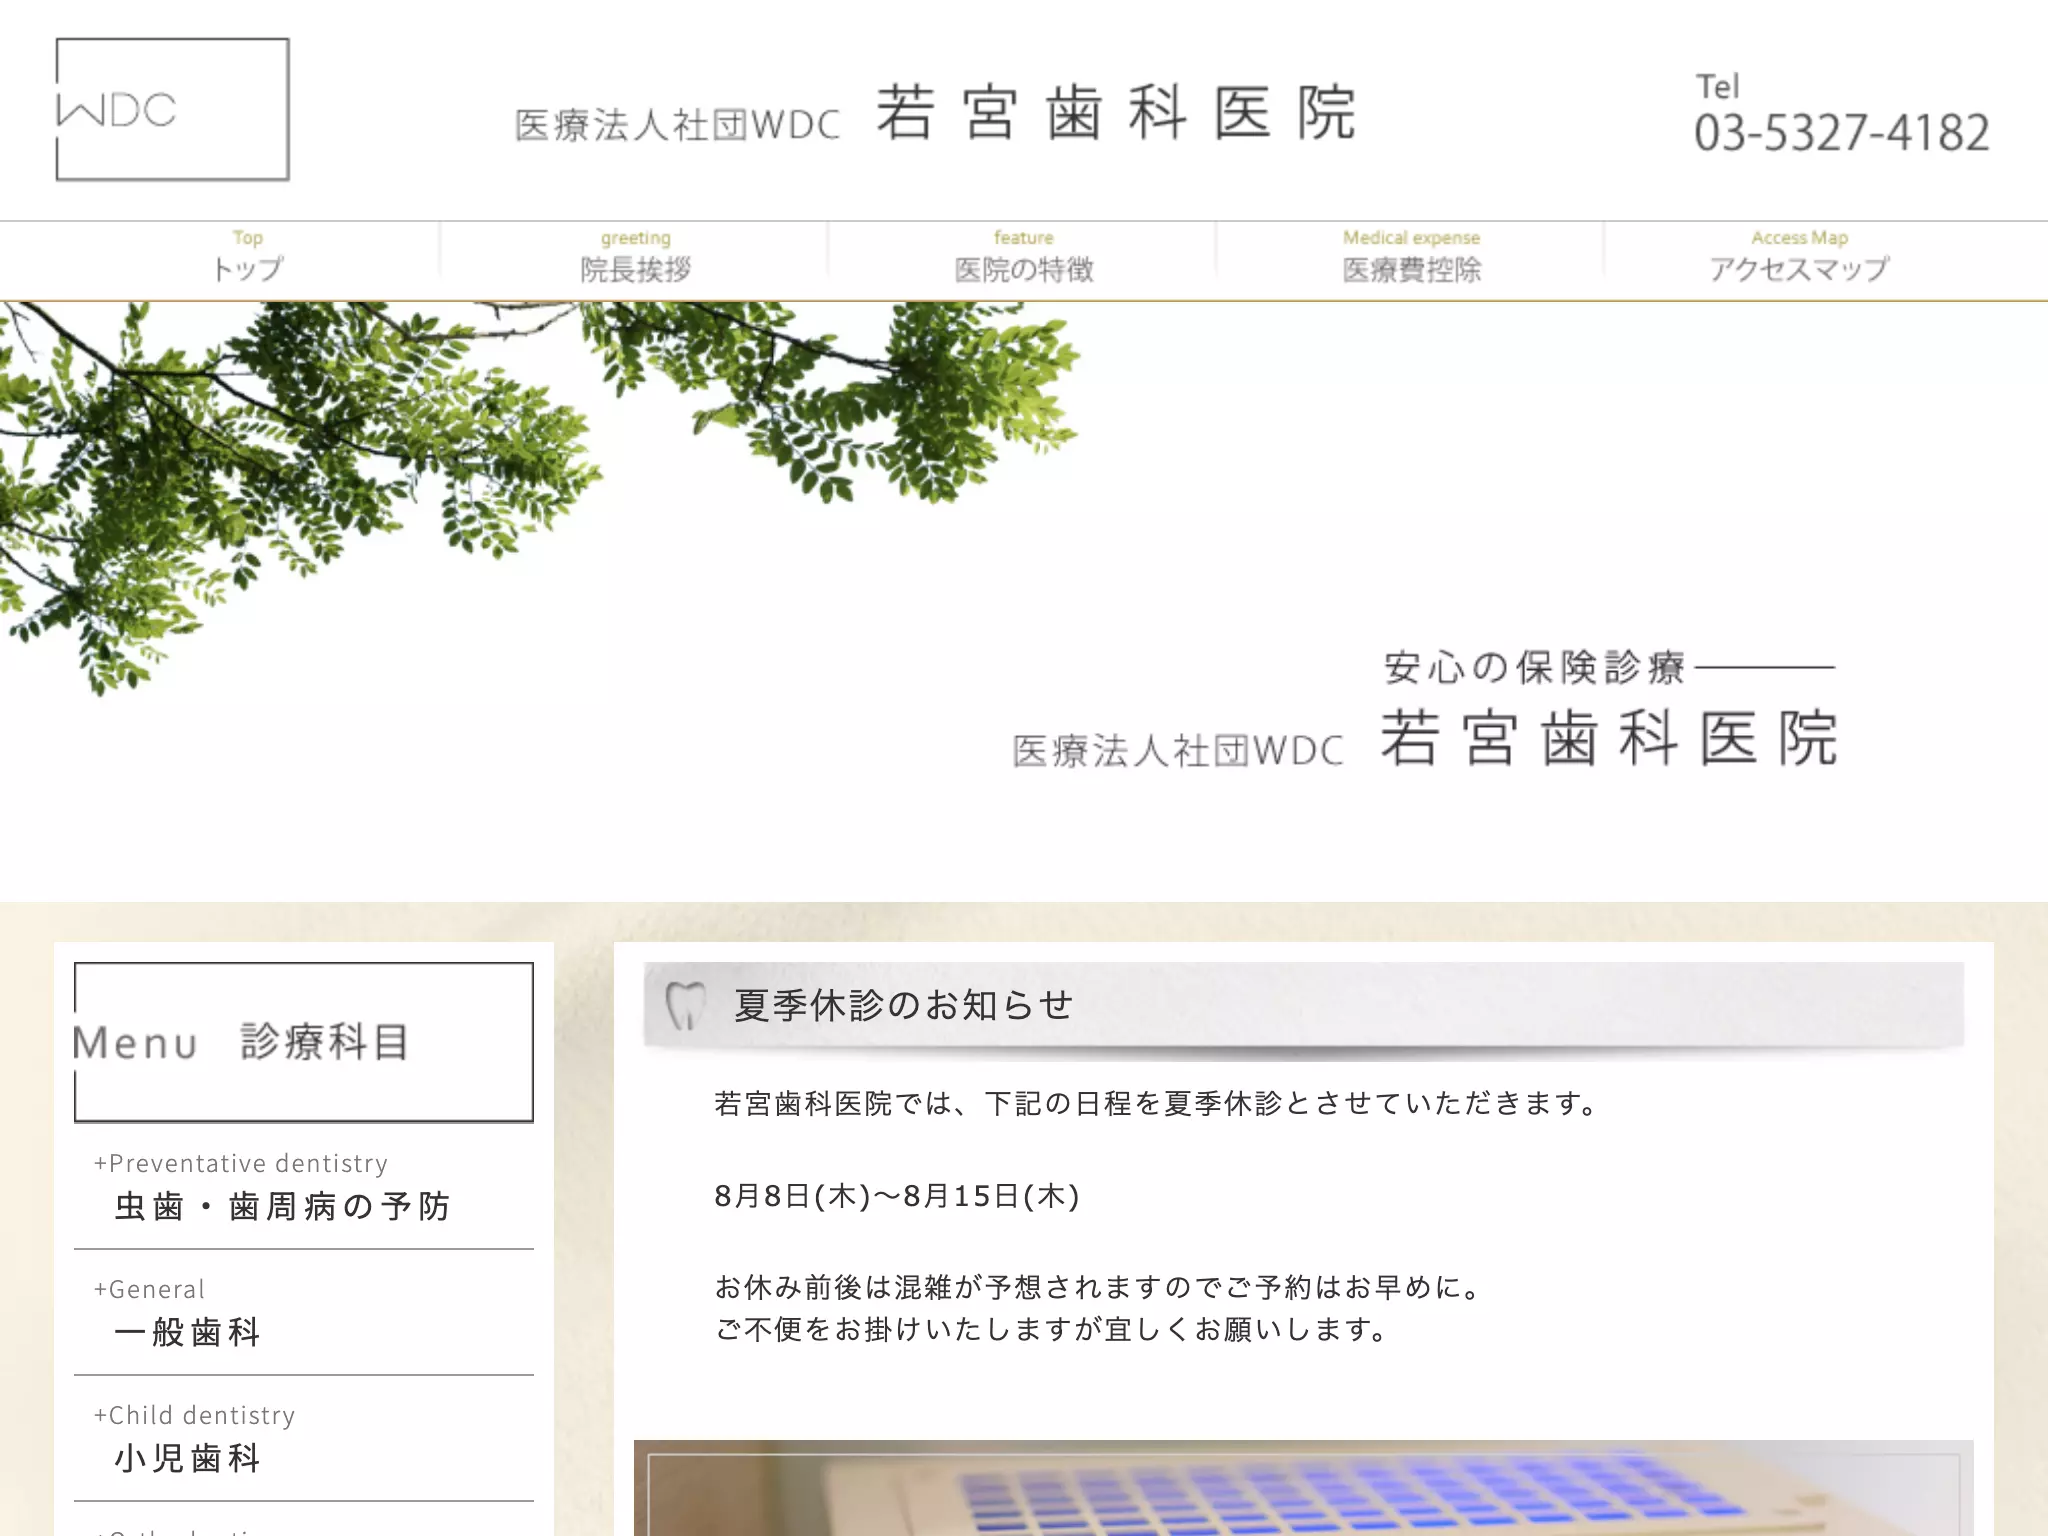Go to 医院の特徴 feature page
2048x1536 pixels.
tap(1024, 257)
